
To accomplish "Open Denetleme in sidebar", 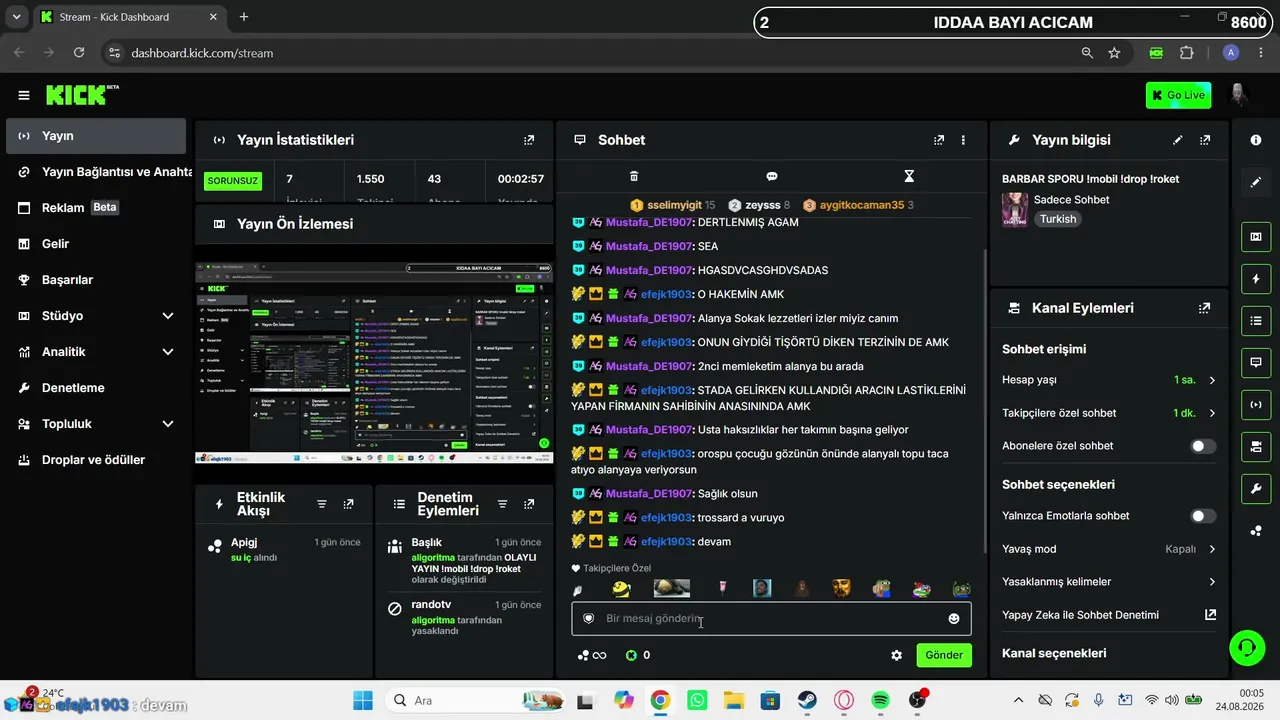I will 96,388.
